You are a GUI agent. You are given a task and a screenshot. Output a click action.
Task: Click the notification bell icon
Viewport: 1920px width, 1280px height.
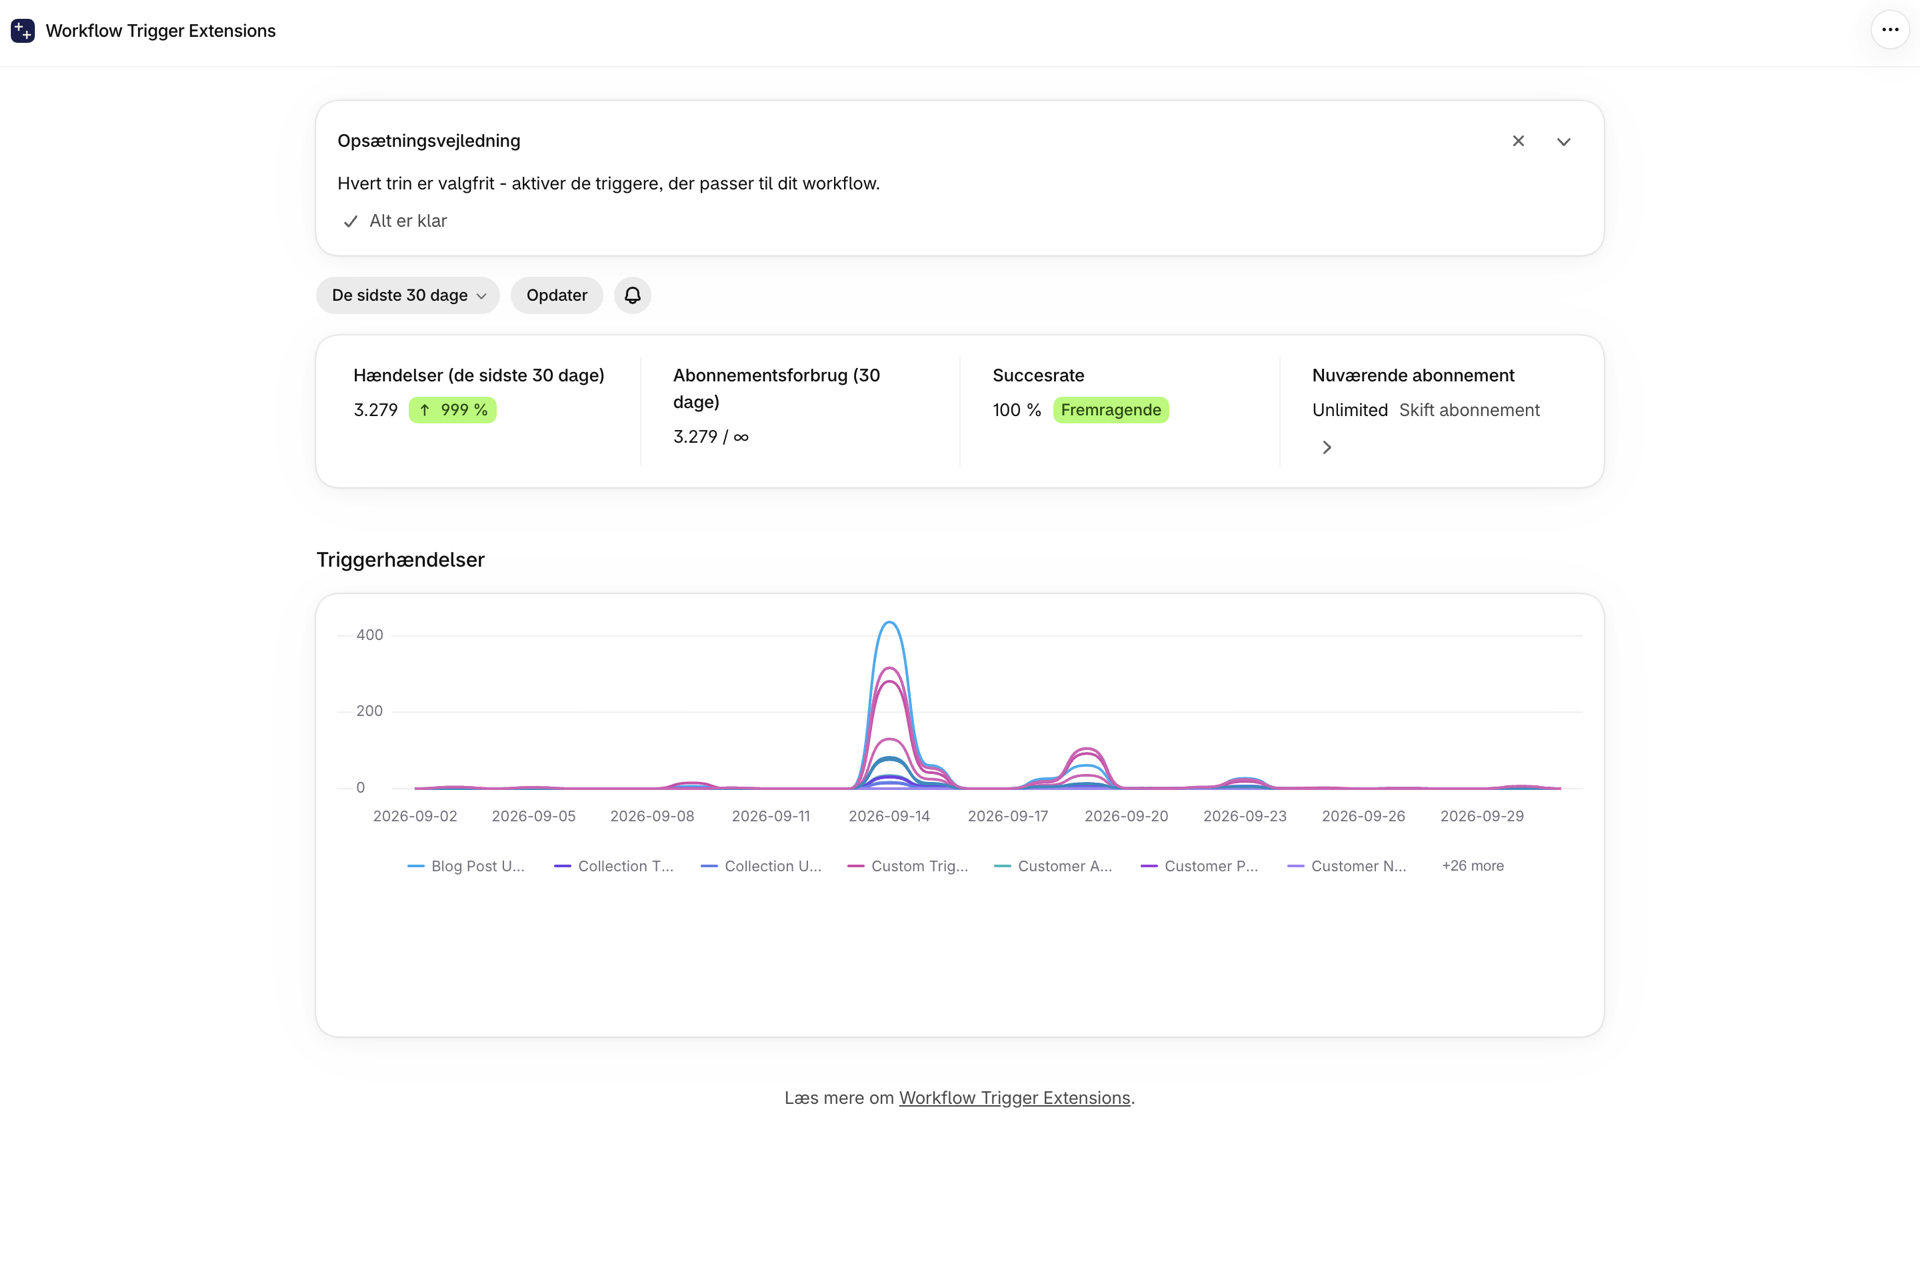pyautogui.click(x=632, y=295)
